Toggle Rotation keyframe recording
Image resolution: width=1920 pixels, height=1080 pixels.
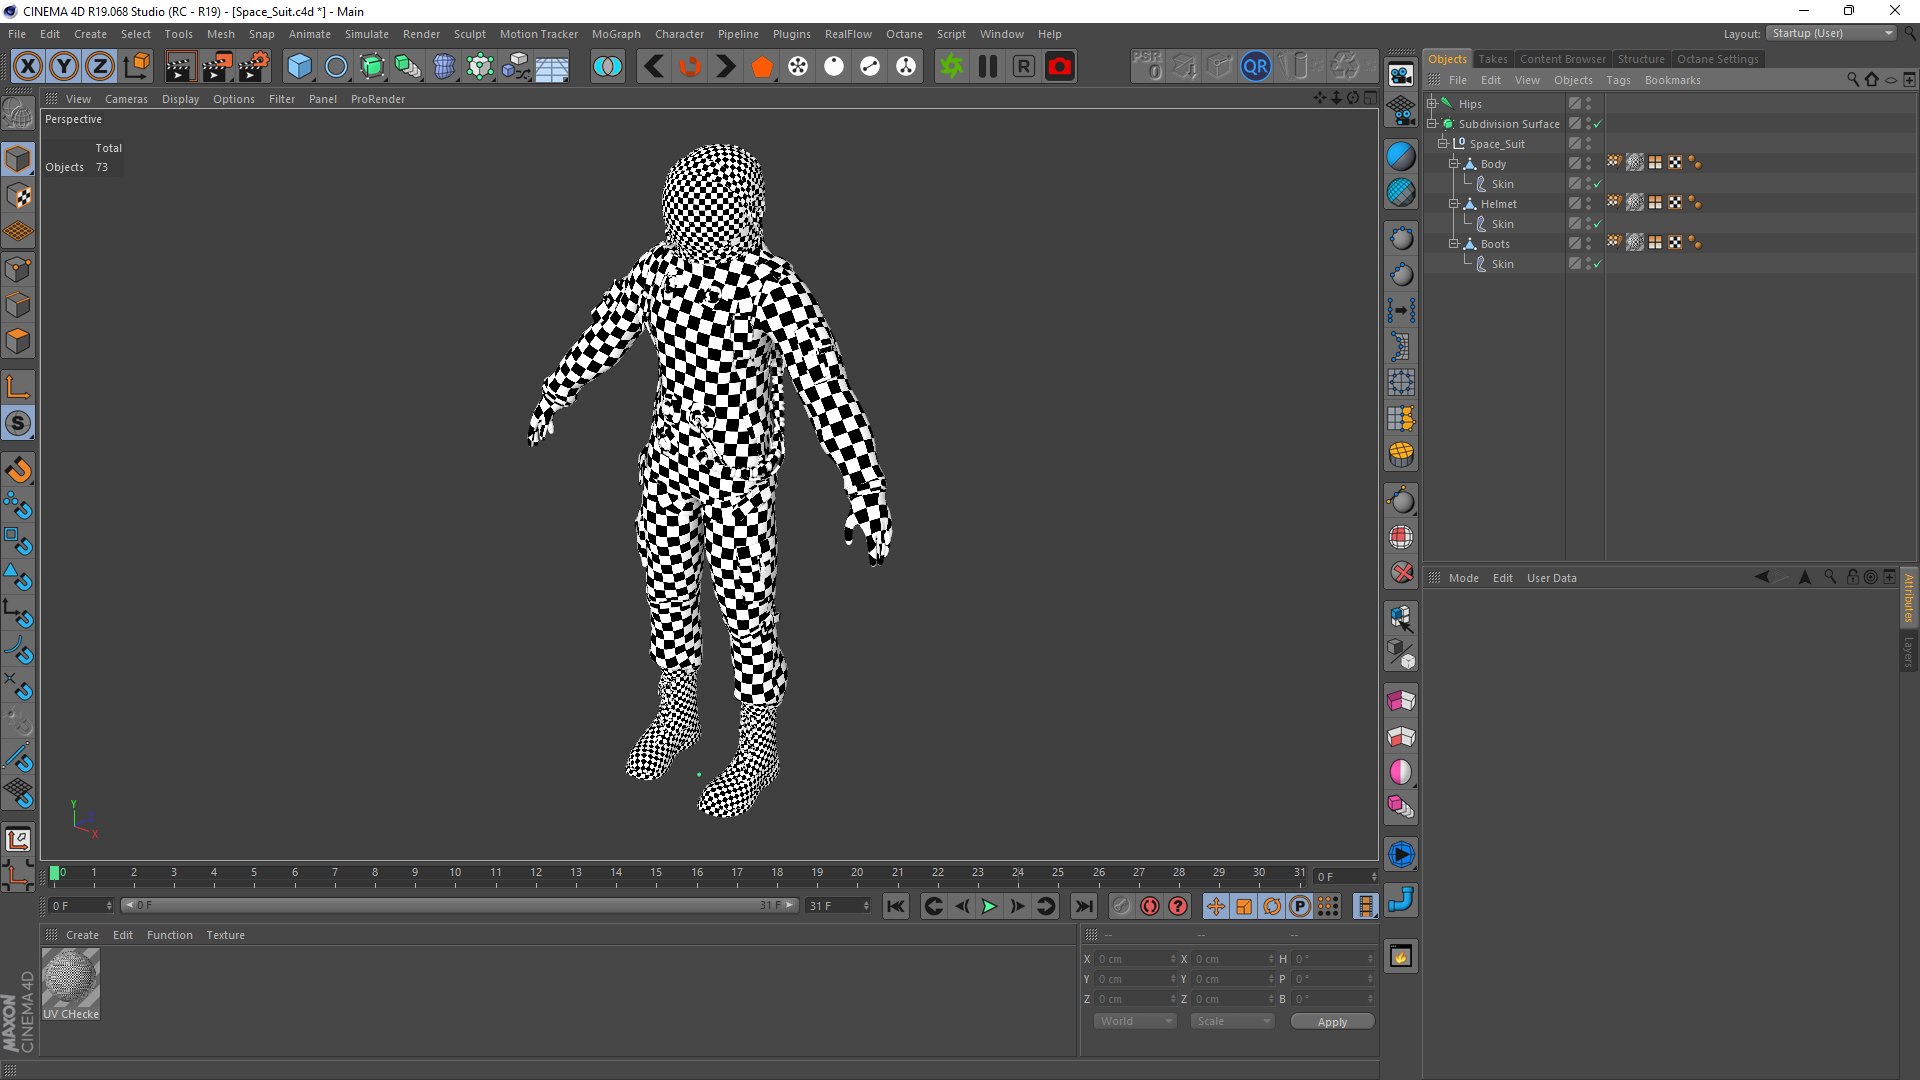(x=1271, y=906)
